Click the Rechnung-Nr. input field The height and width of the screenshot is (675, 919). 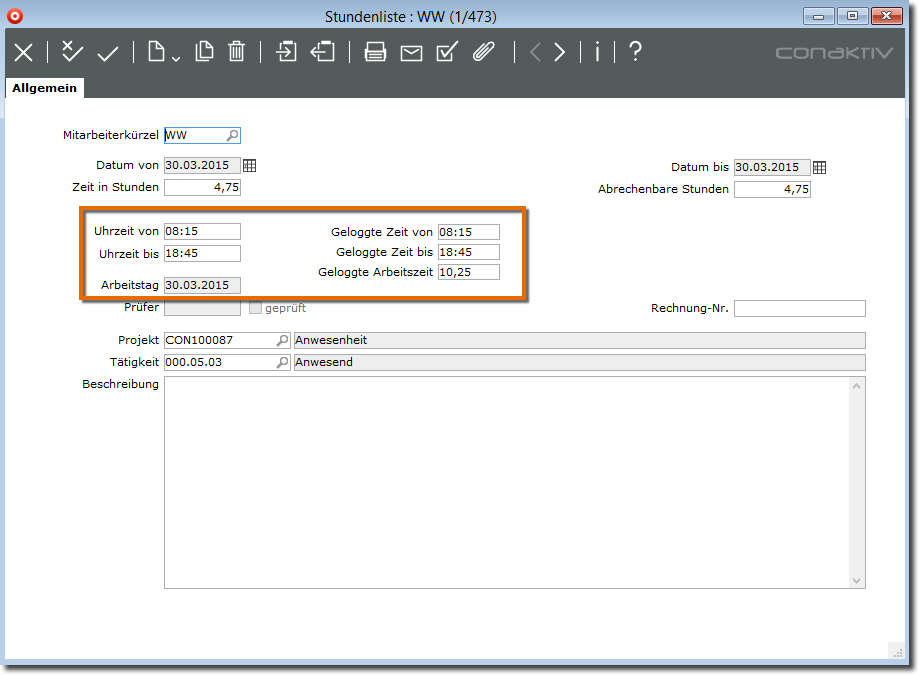799,308
